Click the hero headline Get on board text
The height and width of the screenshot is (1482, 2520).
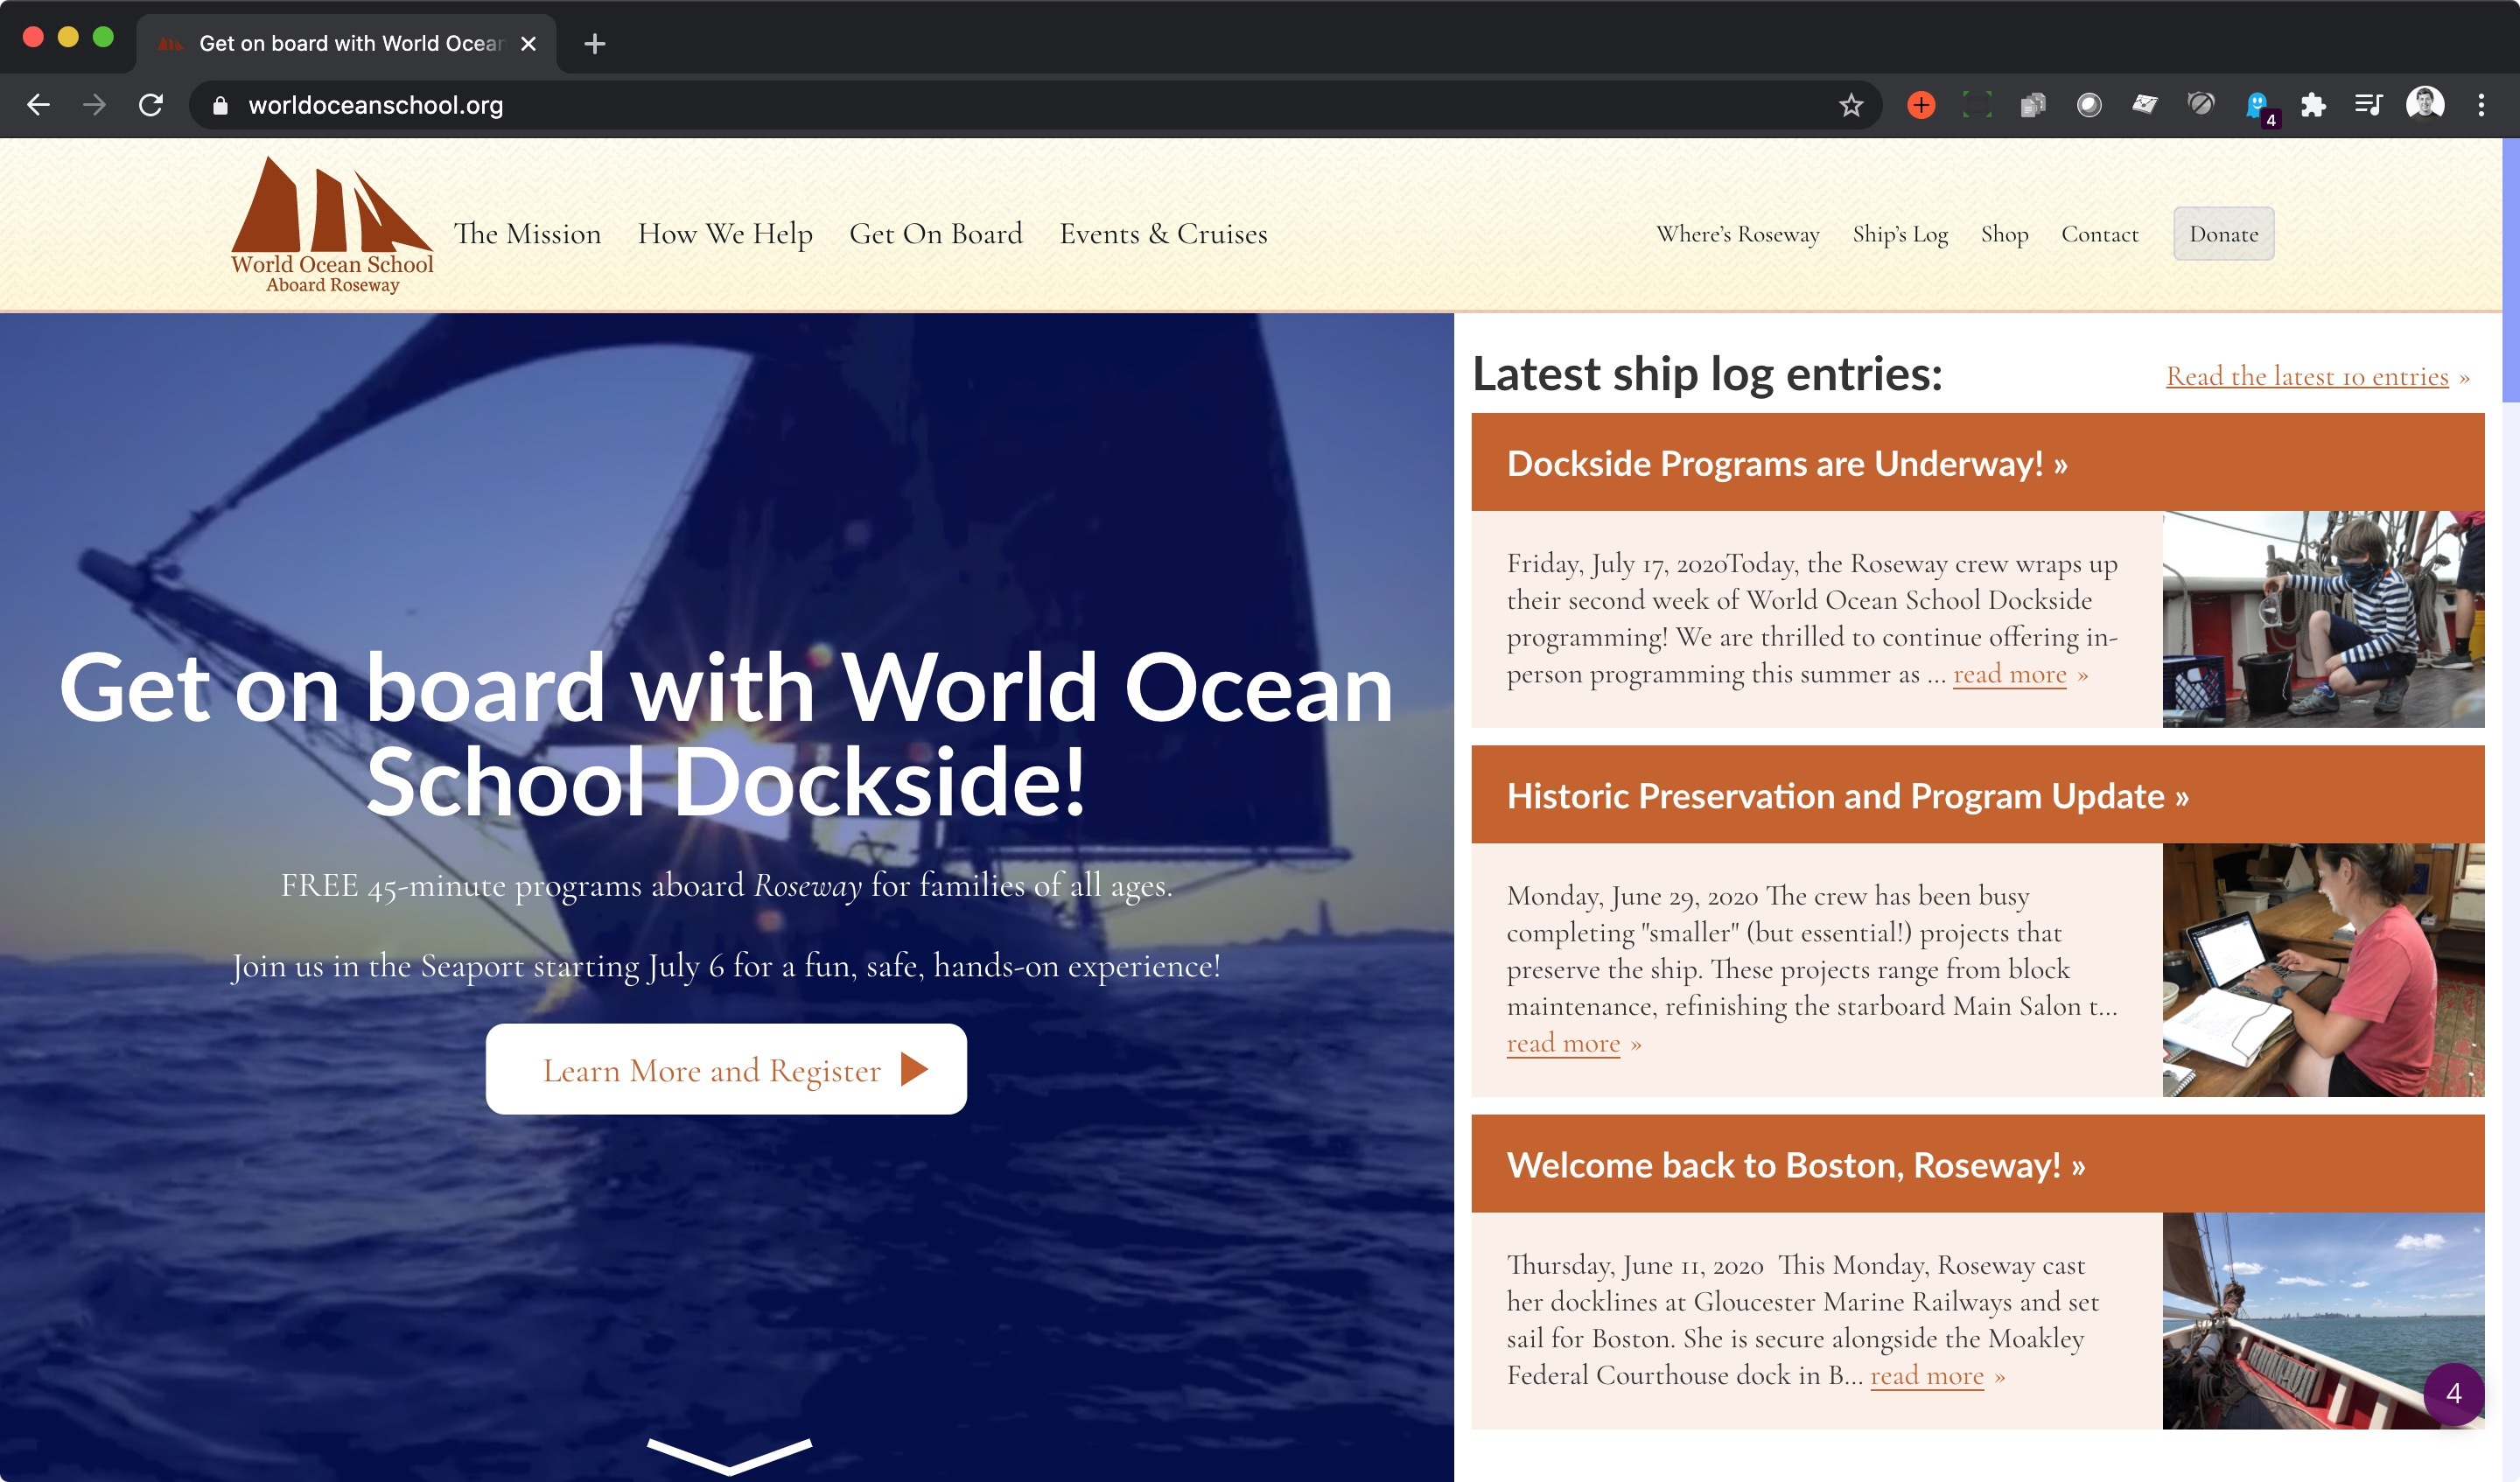(726, 733)
